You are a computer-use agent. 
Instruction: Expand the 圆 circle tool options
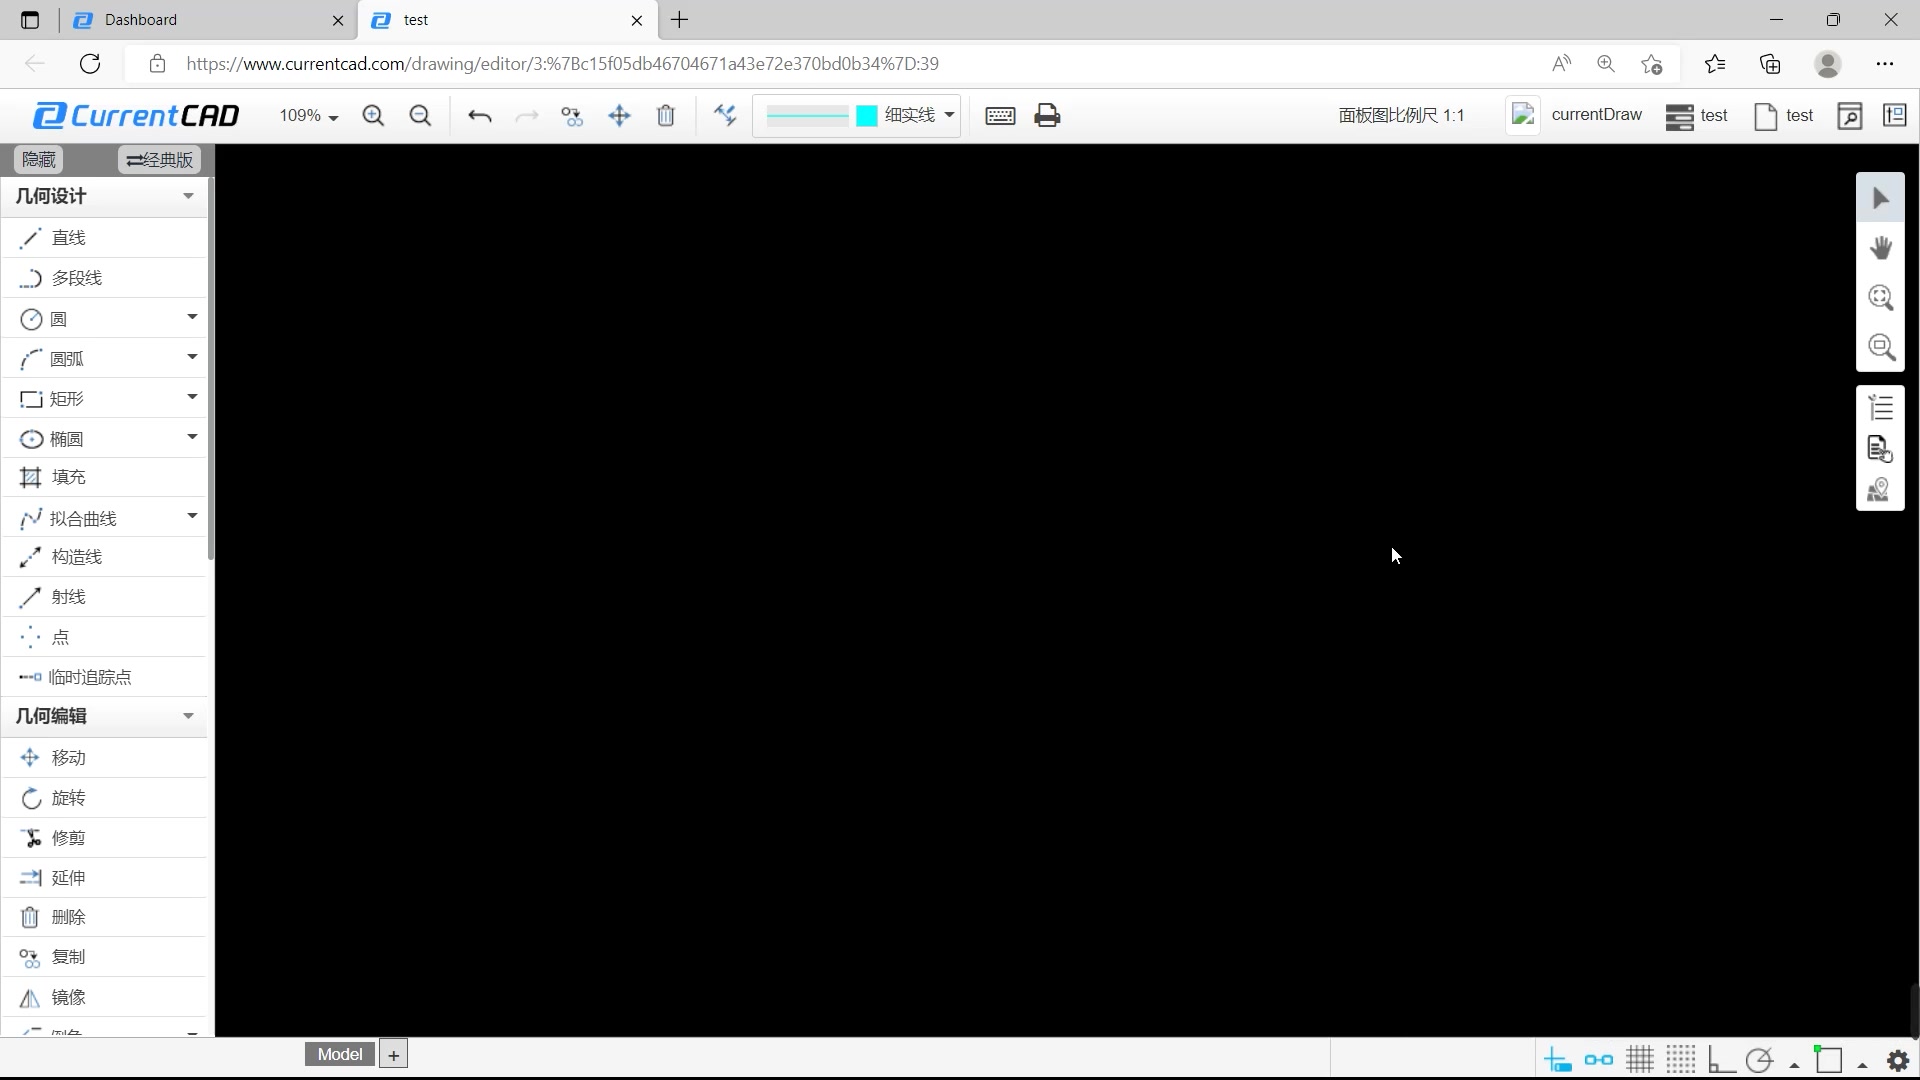192,317
